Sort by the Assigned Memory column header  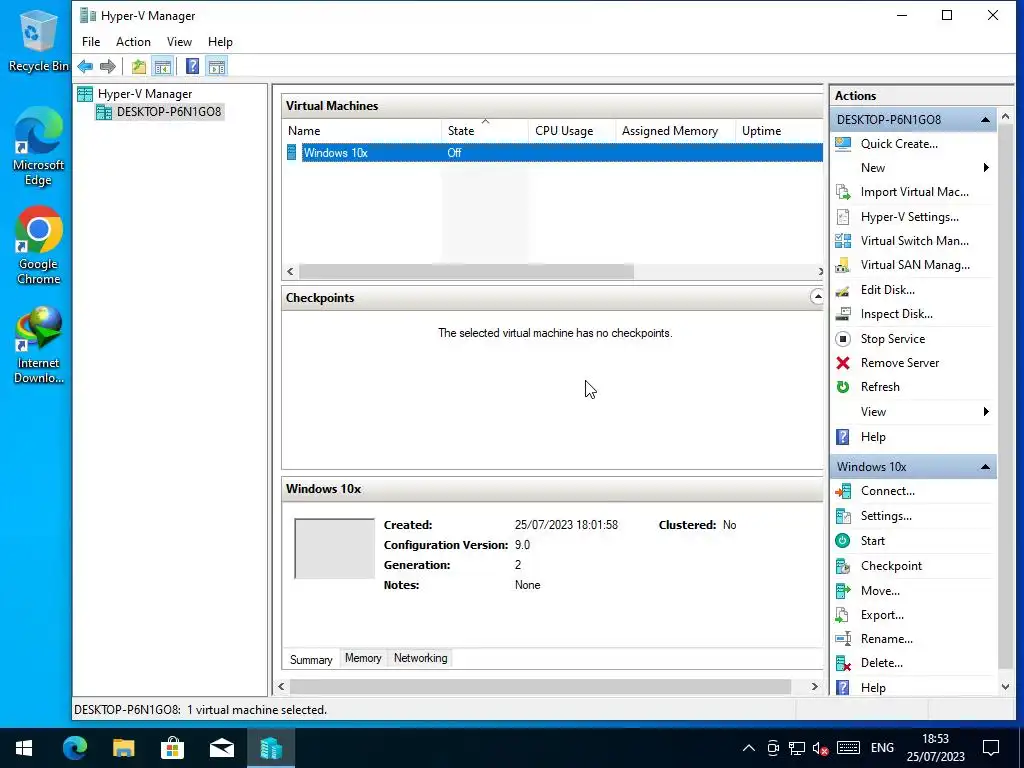tap(675, 131)
